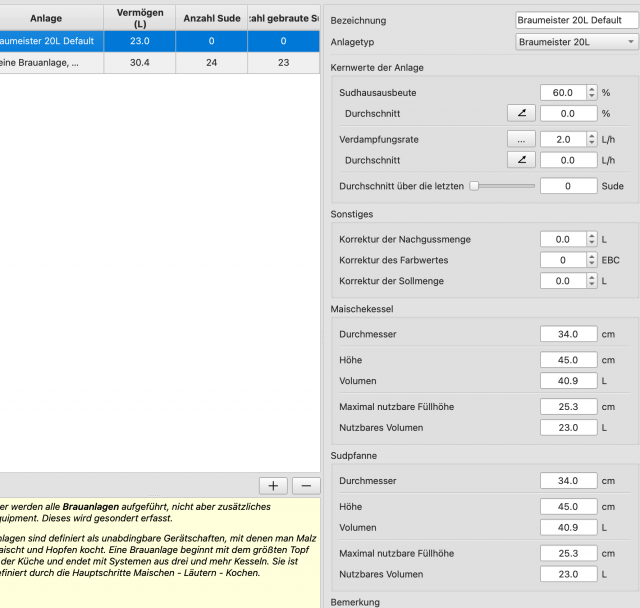Click the Korrektur des Farbwertes value field
Screen dimensions: 640x608
click(x=563, y=260)
